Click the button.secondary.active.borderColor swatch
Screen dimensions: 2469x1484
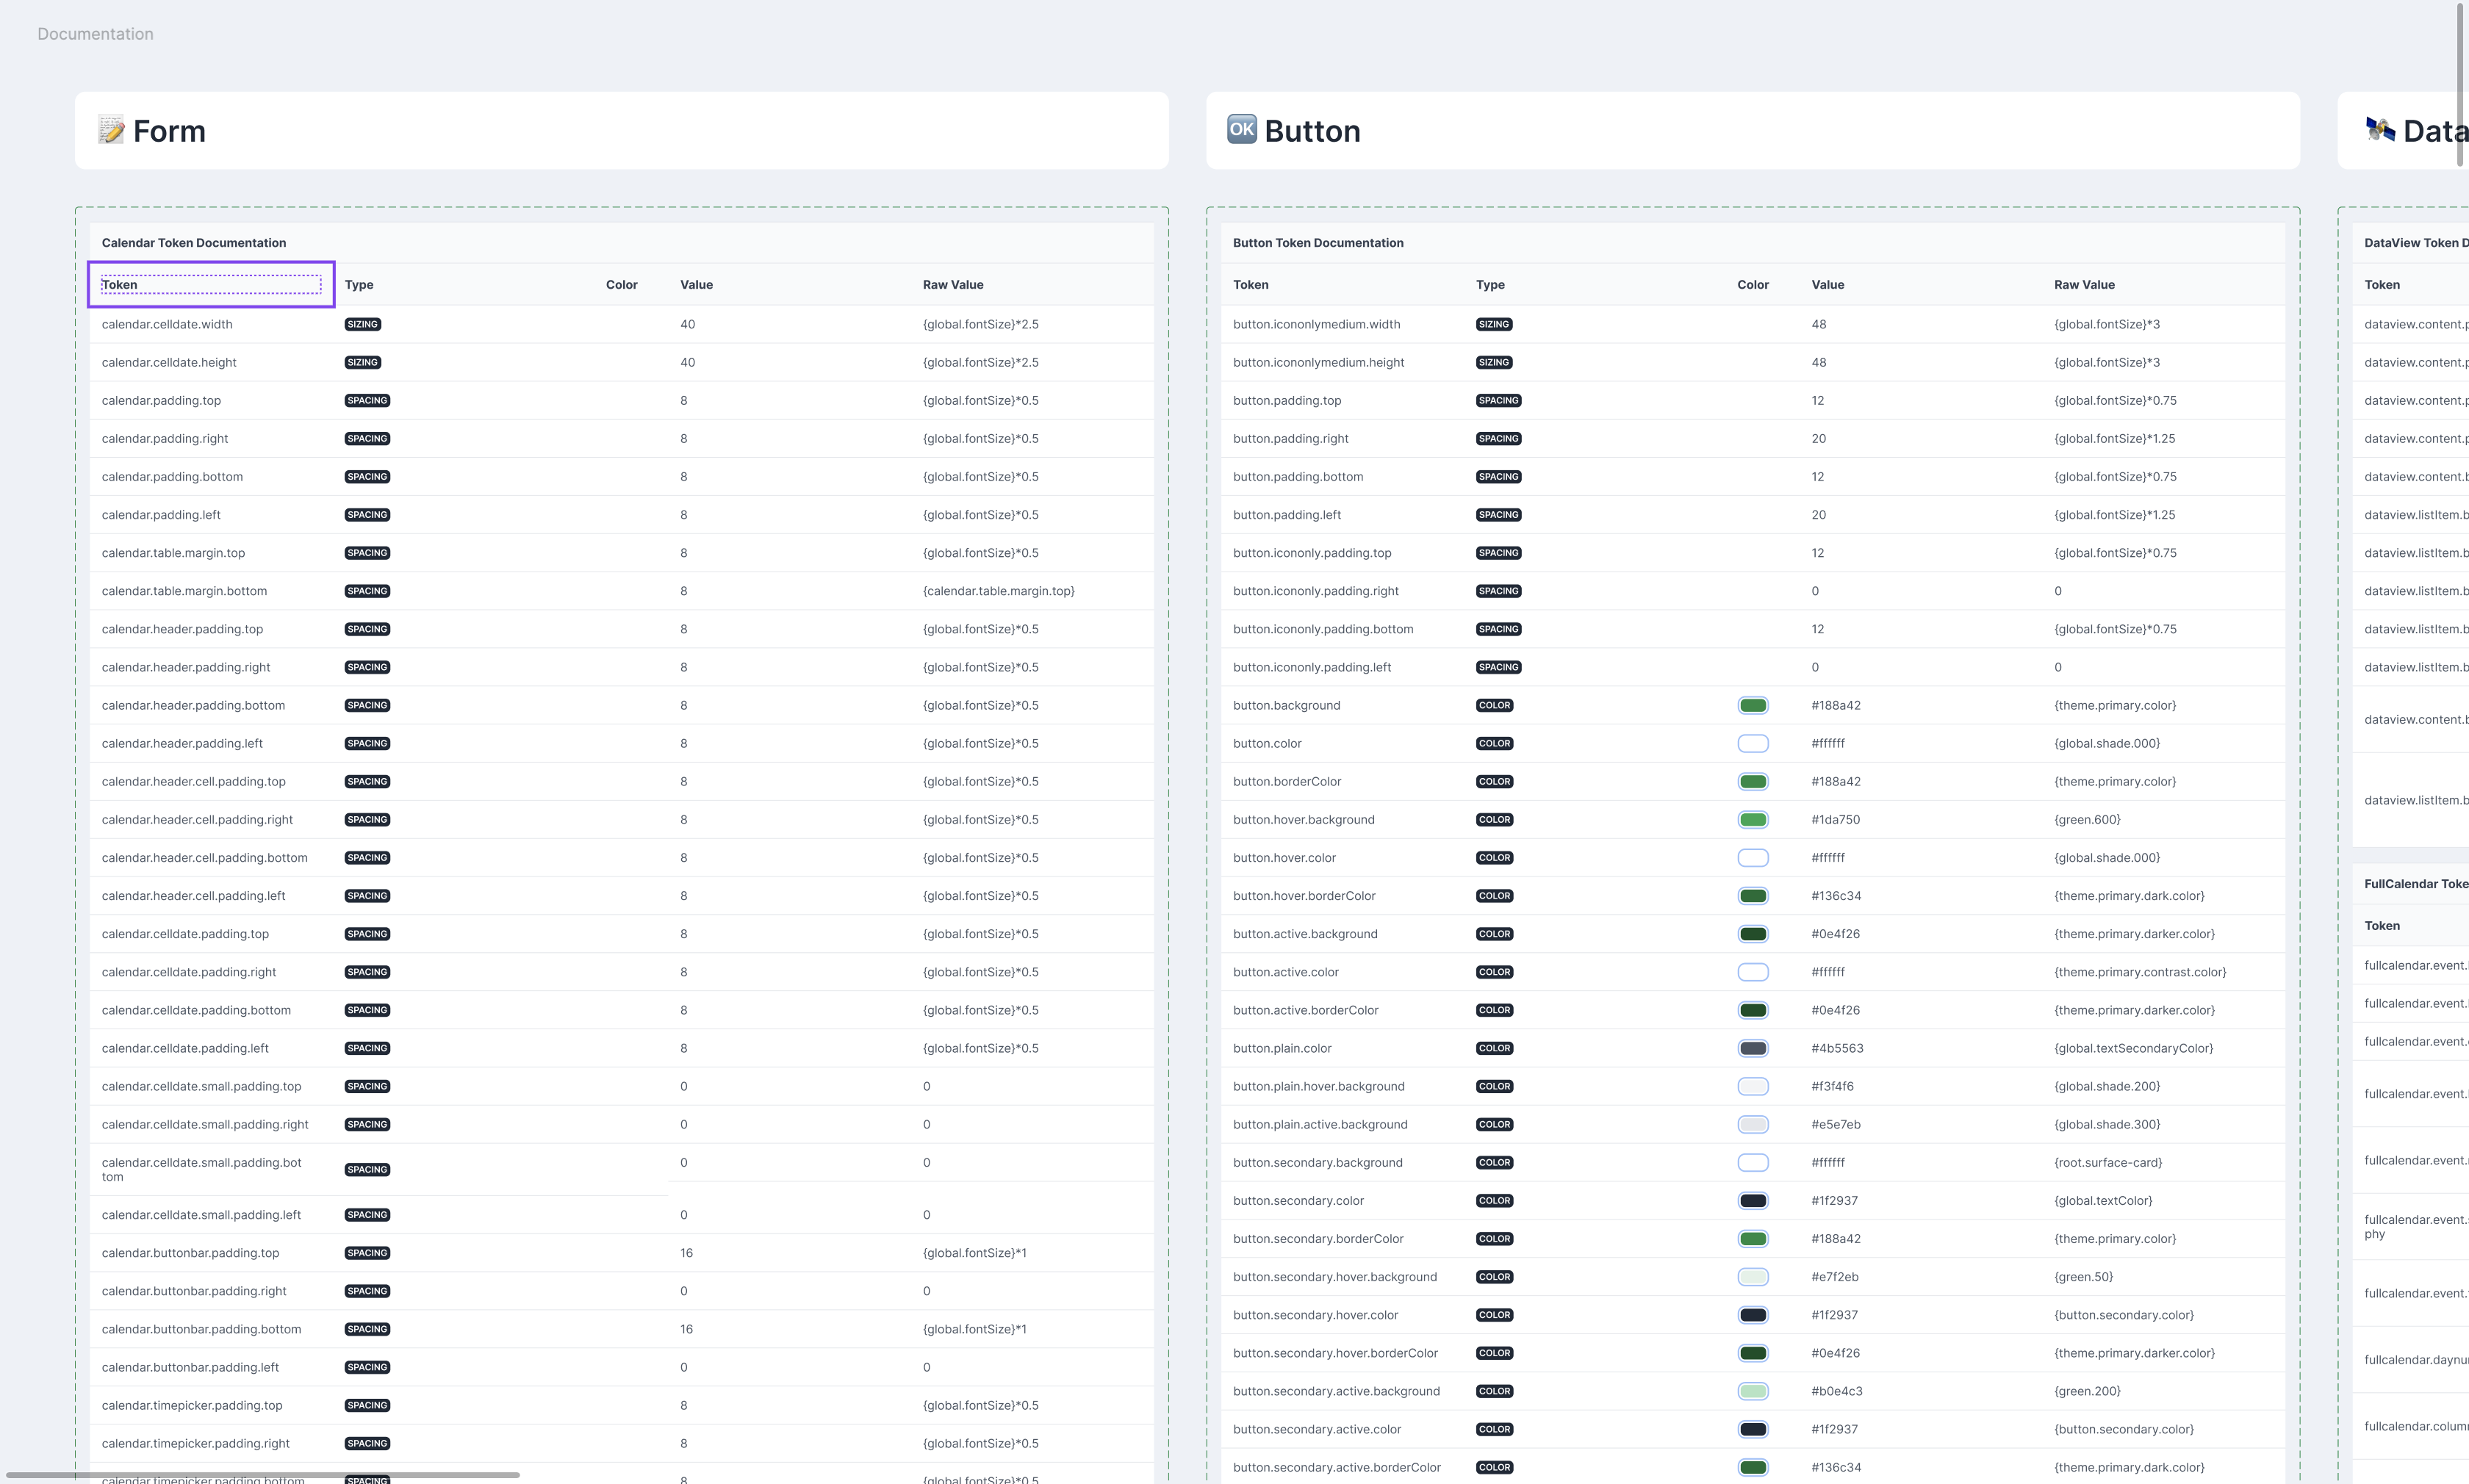click(1752, 1468)
